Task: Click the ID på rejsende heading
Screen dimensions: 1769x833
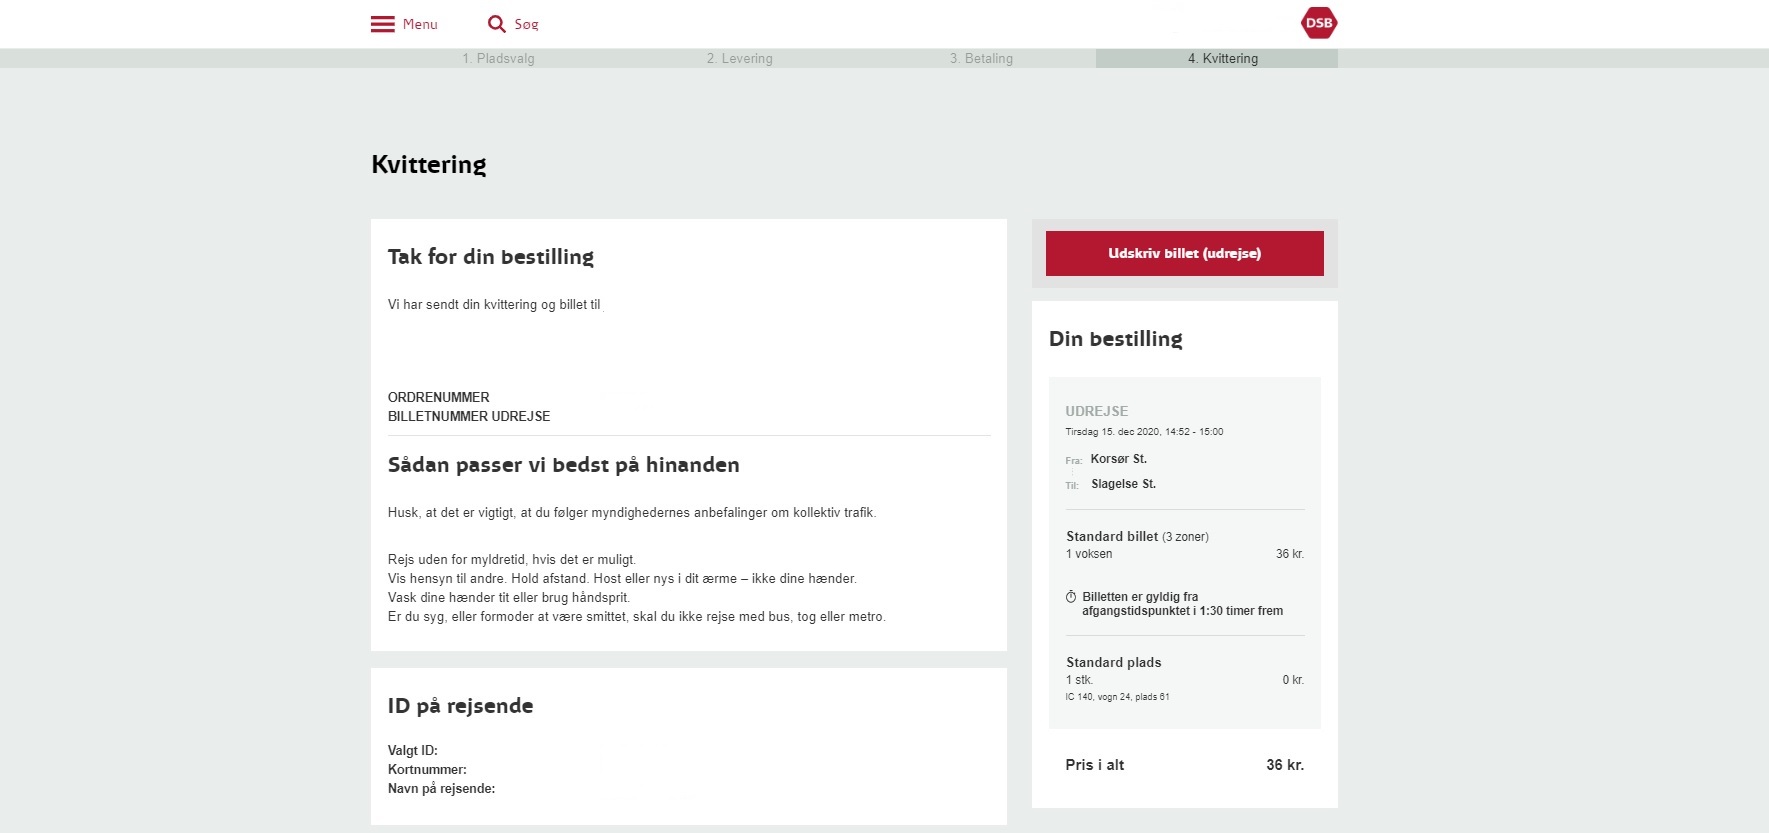Action: tap(460, 706)
